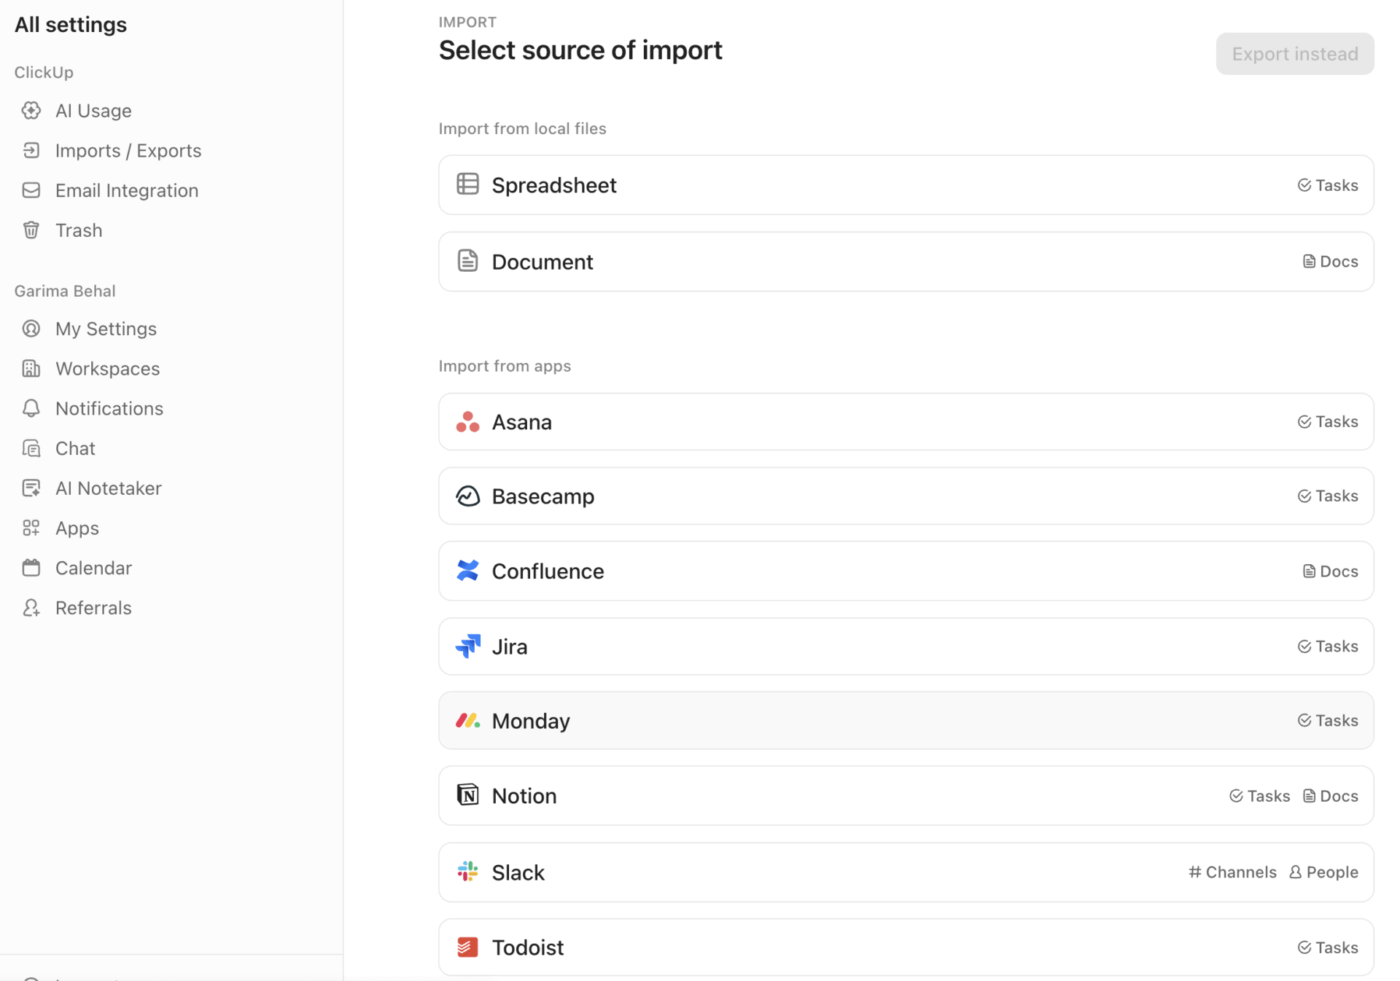
Task: Click the Notion logo icon
Action: 467,796
